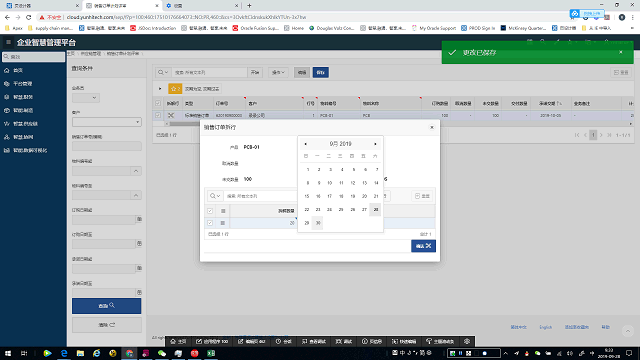Toggle the dialog grid header select-all checkbox
The height and width of the screenshot is (360, 640).
click(210, 211)
